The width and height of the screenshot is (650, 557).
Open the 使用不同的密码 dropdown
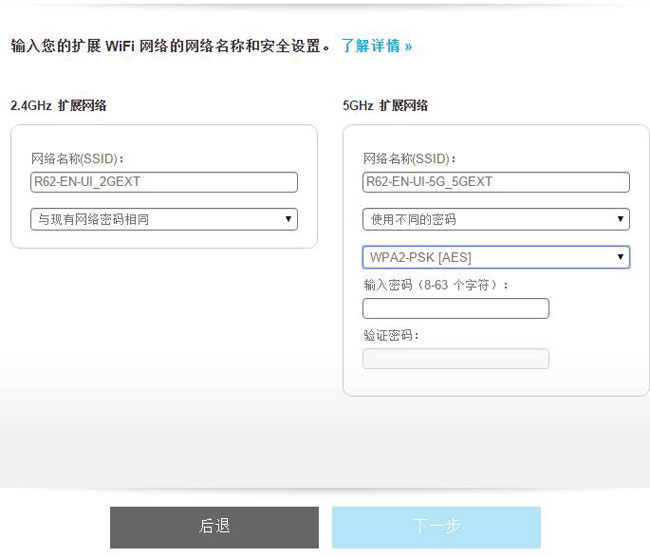coord(496,219)
